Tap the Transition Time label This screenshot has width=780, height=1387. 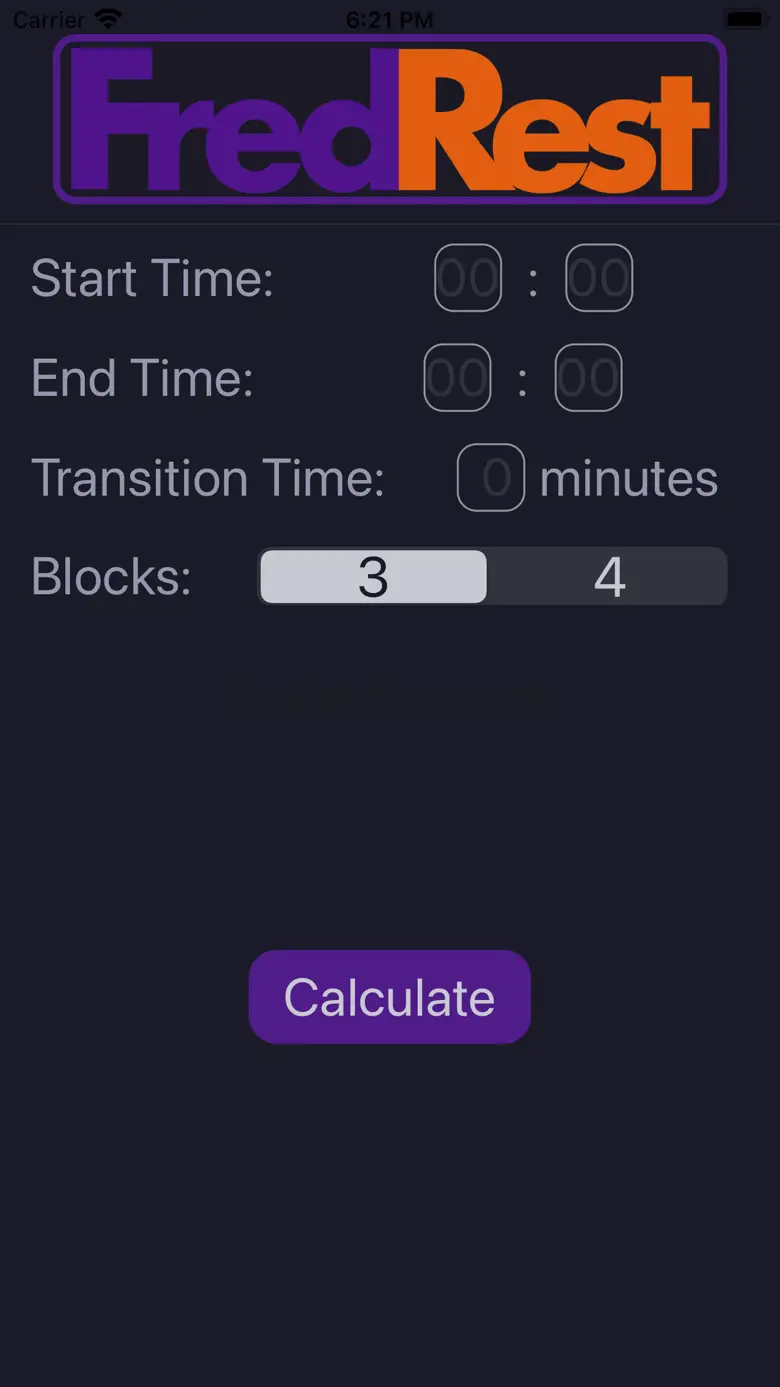click(x=208, y=478)
